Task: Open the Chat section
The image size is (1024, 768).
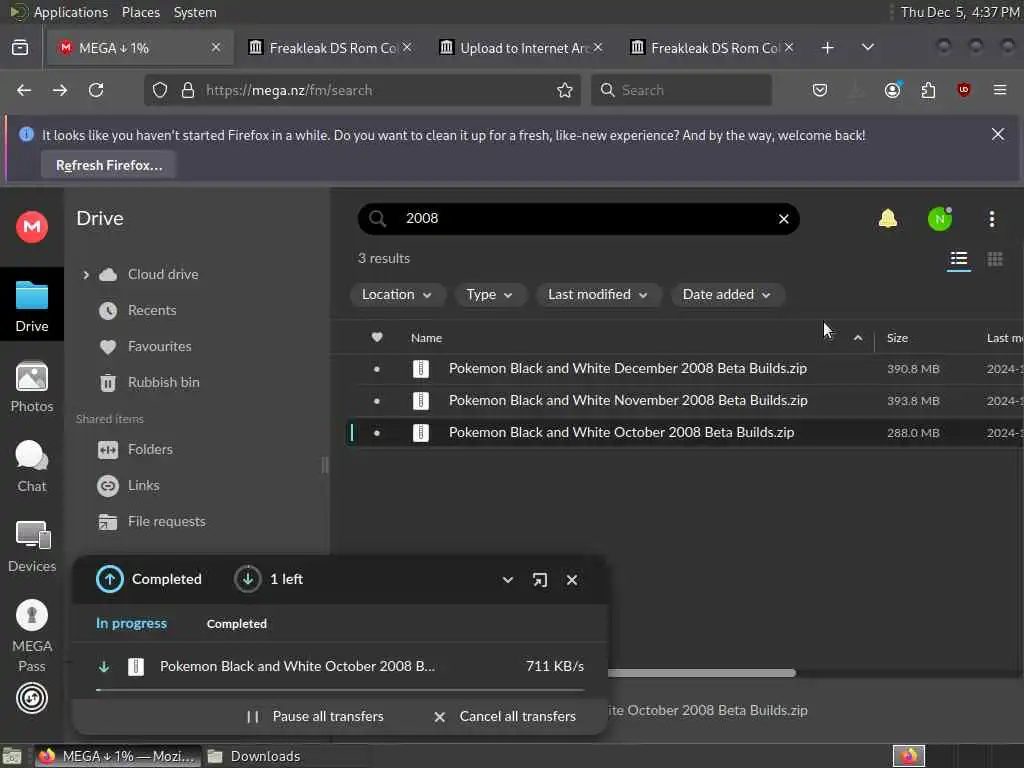Action: pyautogui.click(x=31, y=466)
